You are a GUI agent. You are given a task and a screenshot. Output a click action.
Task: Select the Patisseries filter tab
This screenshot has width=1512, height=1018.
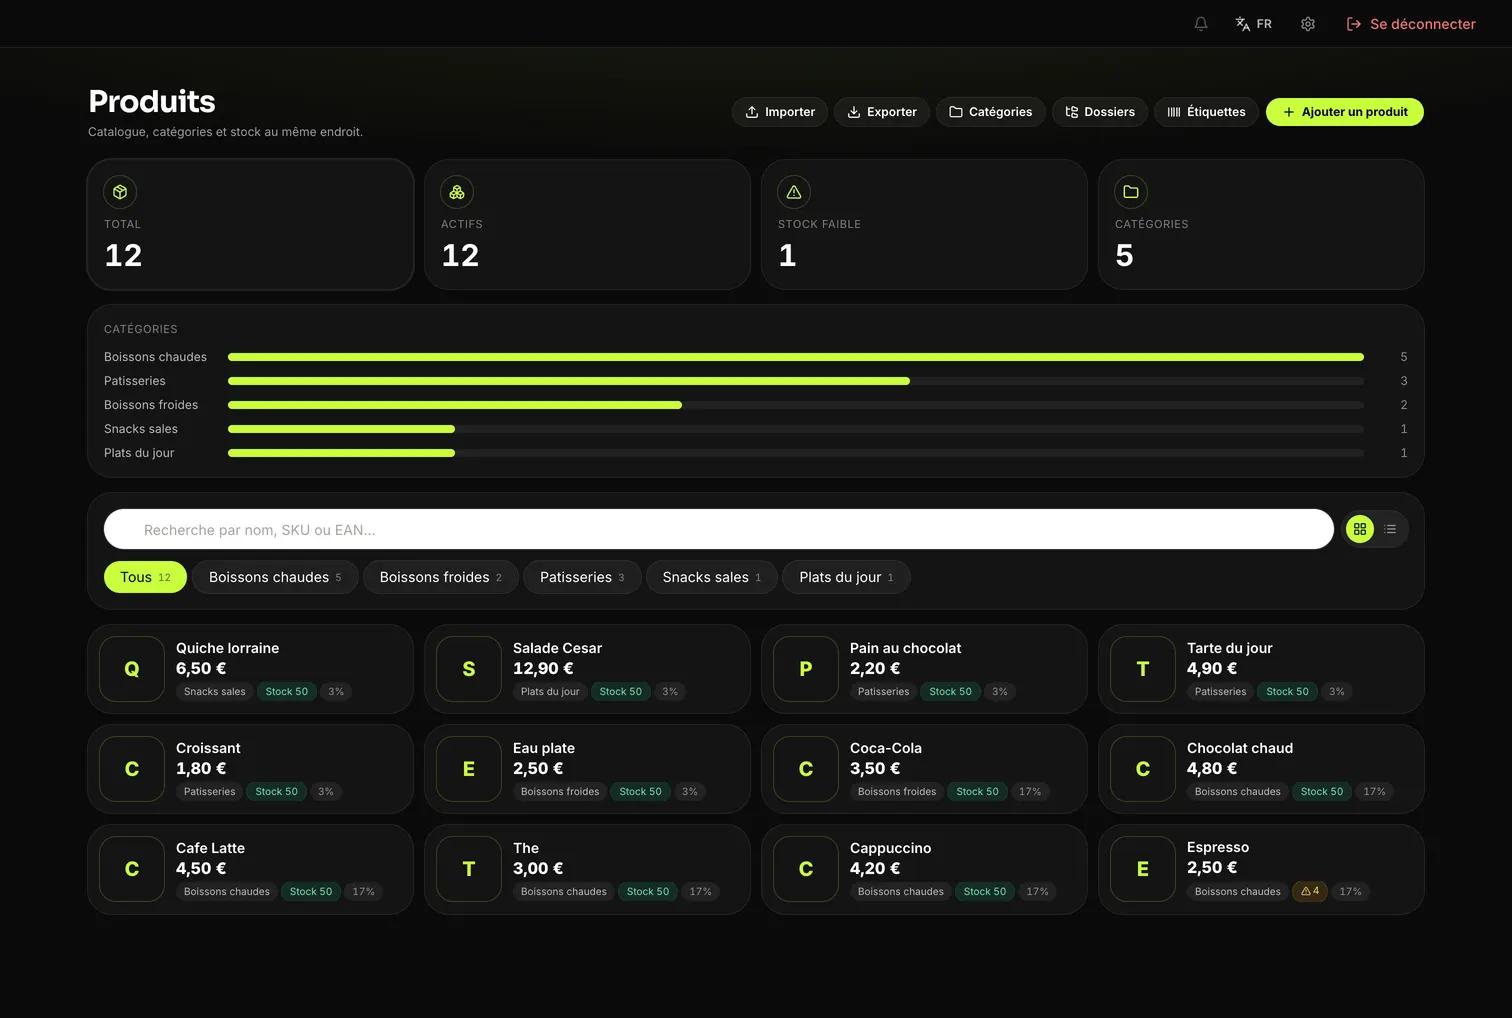582,577
